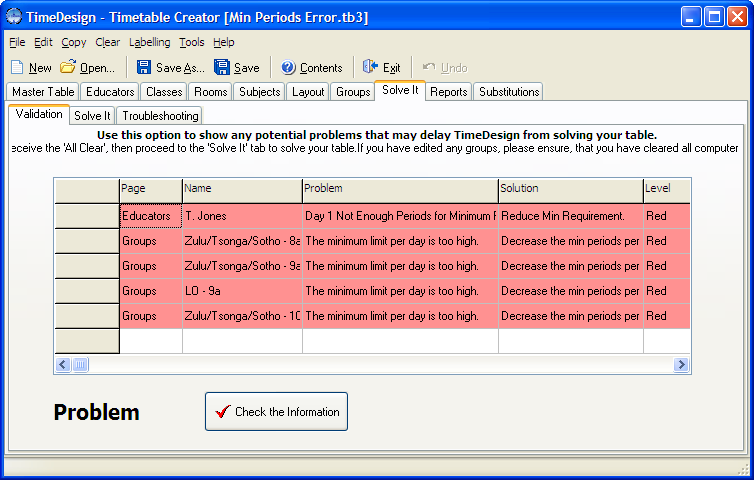Select the T. Jones name cell
This screenshot has height=480, width=754.
click(242, 216)
